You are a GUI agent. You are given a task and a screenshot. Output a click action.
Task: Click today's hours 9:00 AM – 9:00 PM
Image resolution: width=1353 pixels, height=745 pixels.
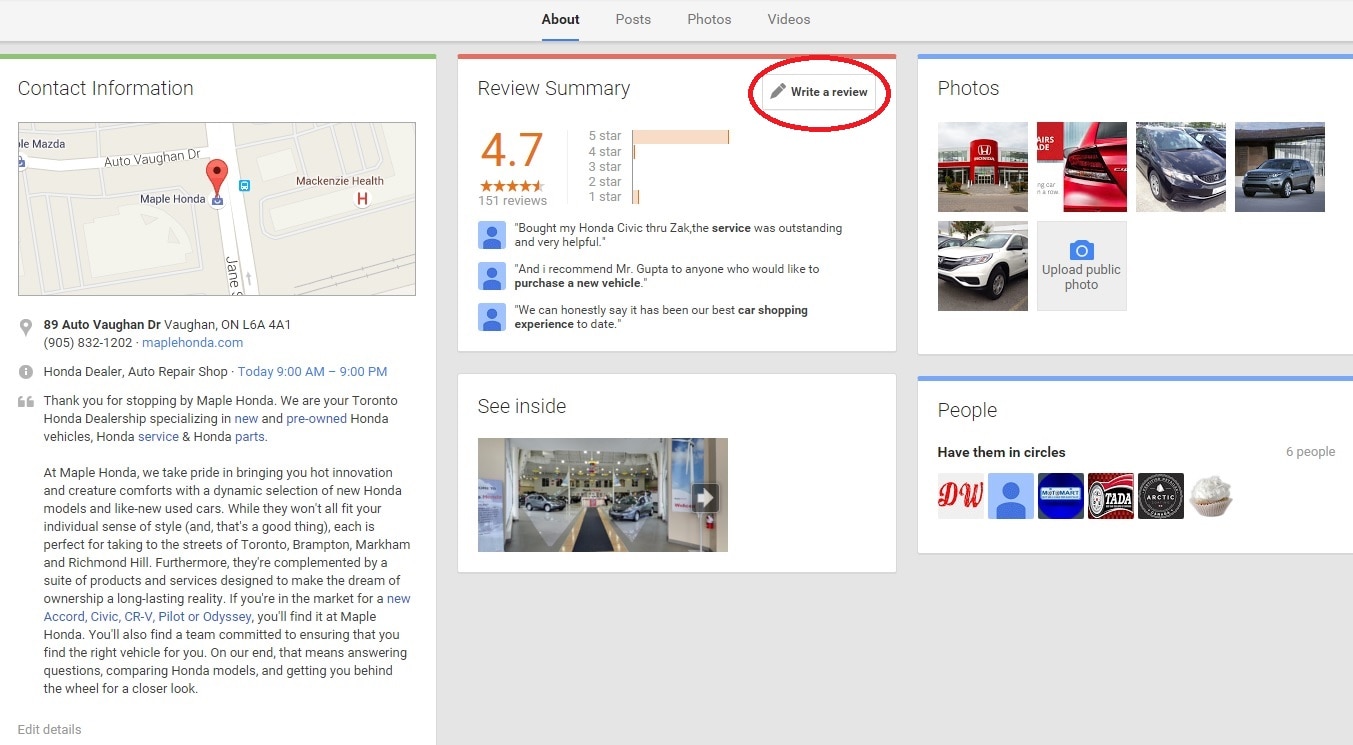tap(312, 371)
